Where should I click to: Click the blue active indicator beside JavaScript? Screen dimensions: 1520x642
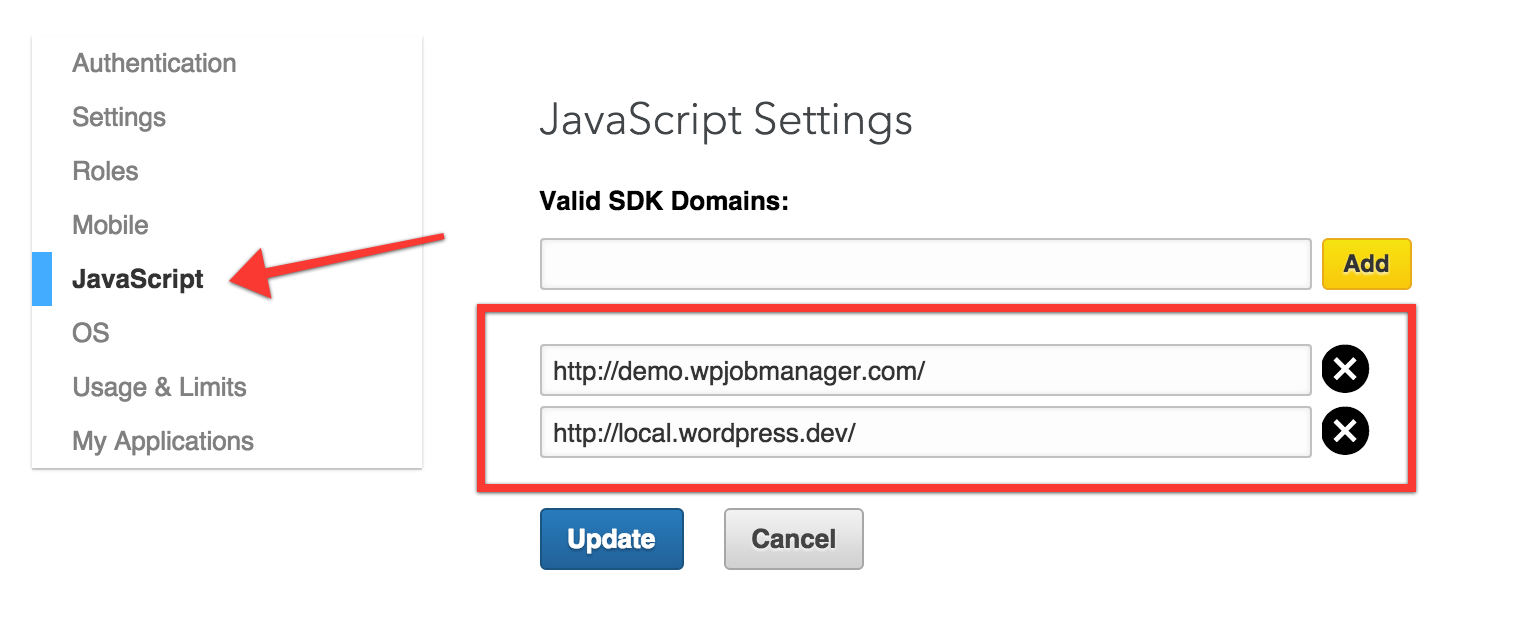pyautogui.click(x=42, y=279)
